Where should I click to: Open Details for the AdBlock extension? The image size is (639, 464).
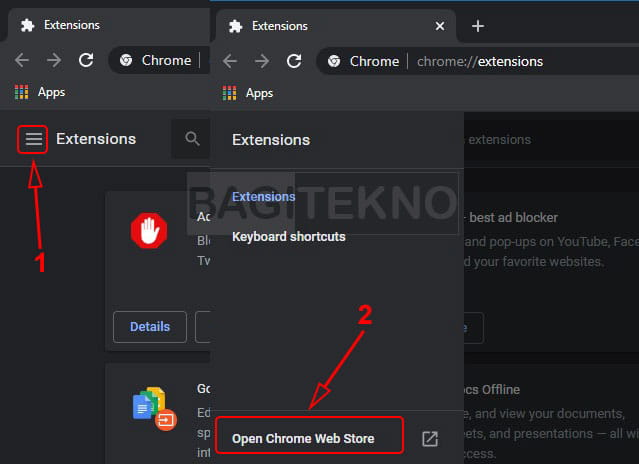[x=150, y=327]
